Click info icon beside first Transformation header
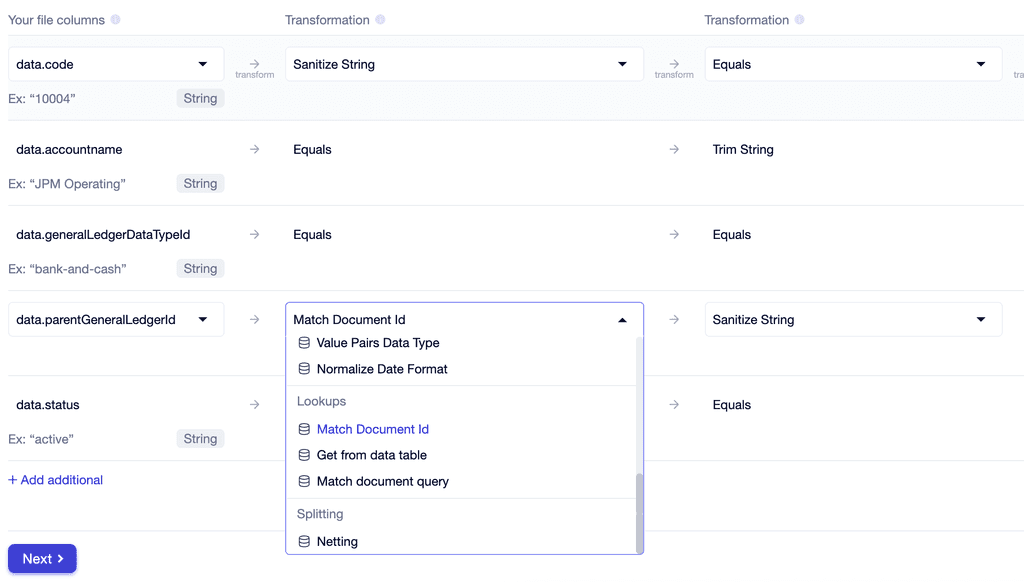 coord(380,20)
